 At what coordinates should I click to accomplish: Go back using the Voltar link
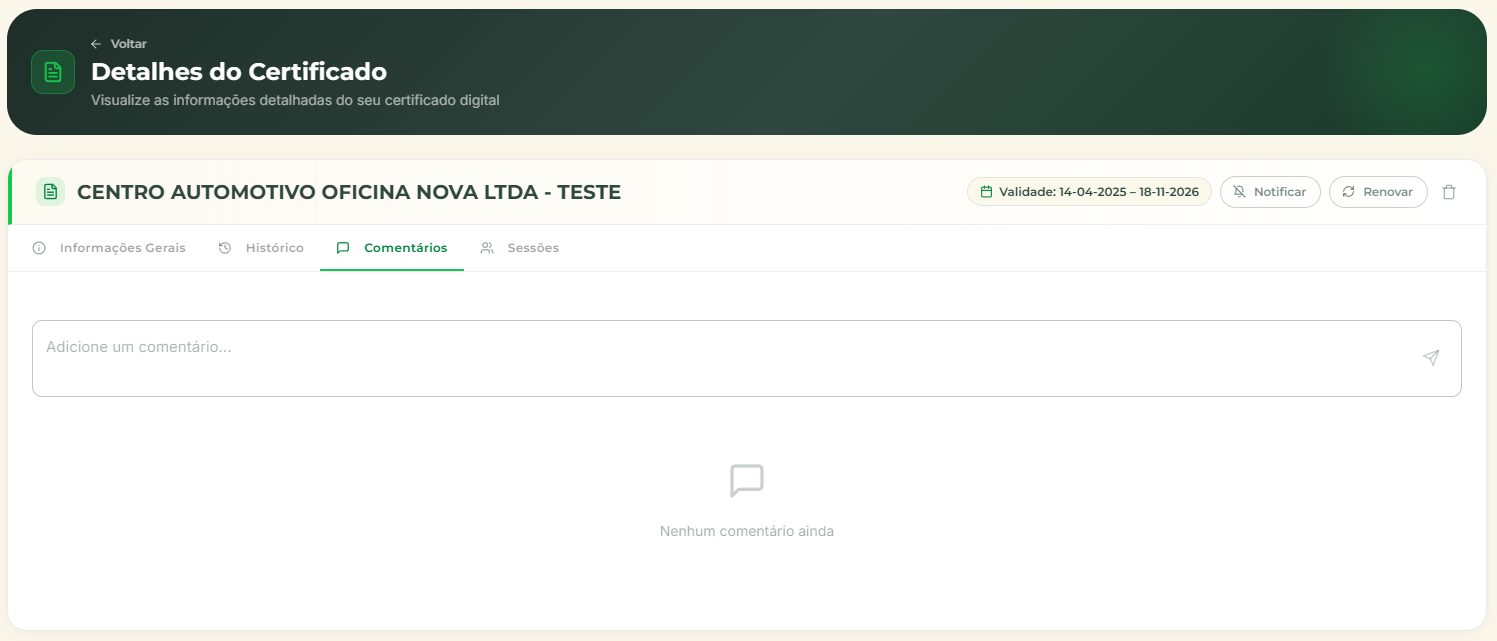click(x=118, y=44)
